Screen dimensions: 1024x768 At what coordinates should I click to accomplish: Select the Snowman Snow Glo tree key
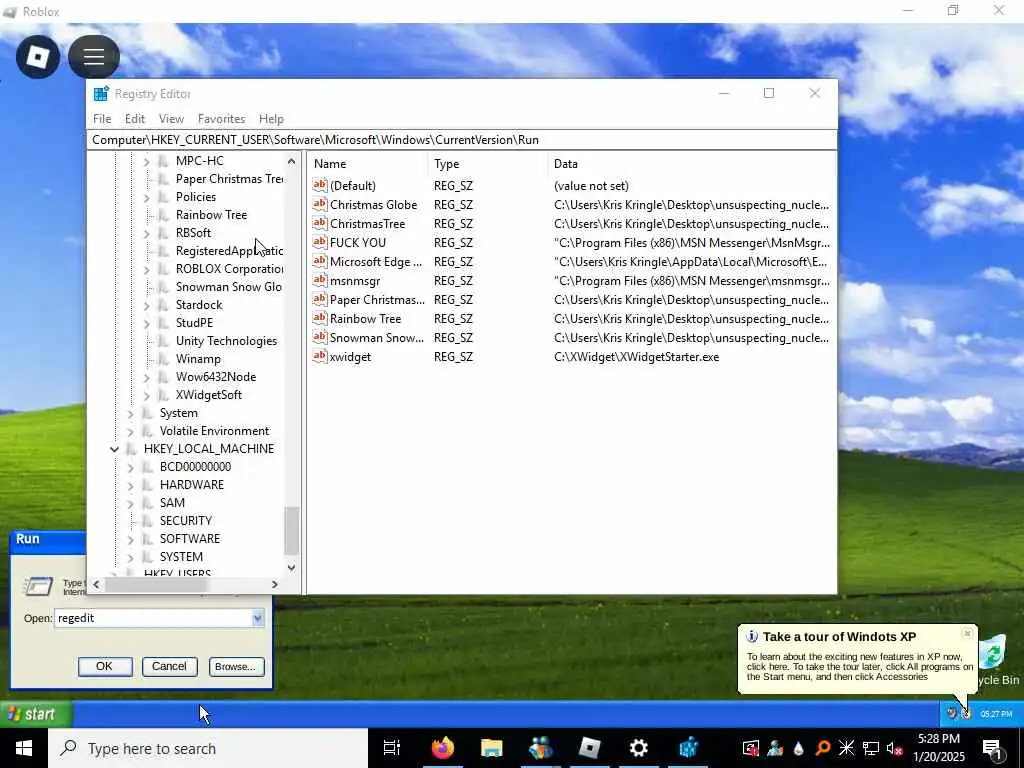click(228, 287)
